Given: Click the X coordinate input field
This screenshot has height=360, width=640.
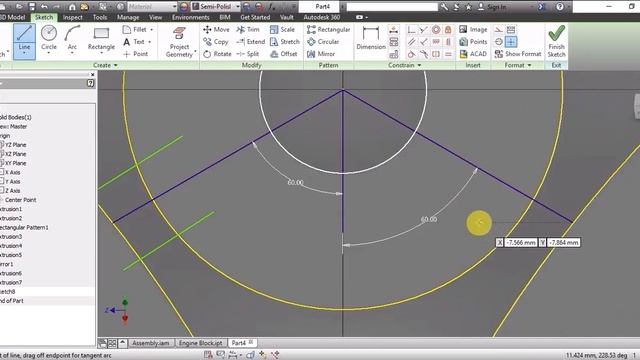Looking at the screenshot, I should click(520, 242).
